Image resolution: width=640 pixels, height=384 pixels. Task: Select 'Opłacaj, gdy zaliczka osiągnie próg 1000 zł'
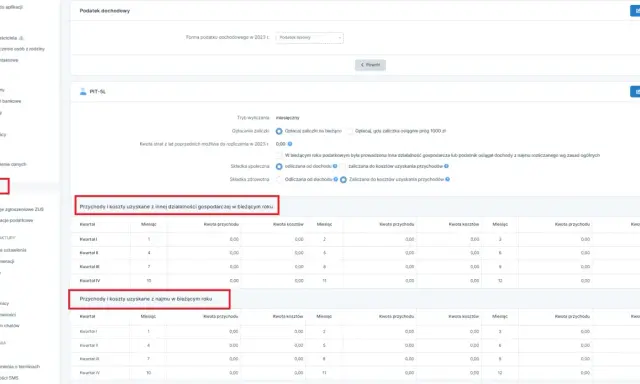[350, 131]
